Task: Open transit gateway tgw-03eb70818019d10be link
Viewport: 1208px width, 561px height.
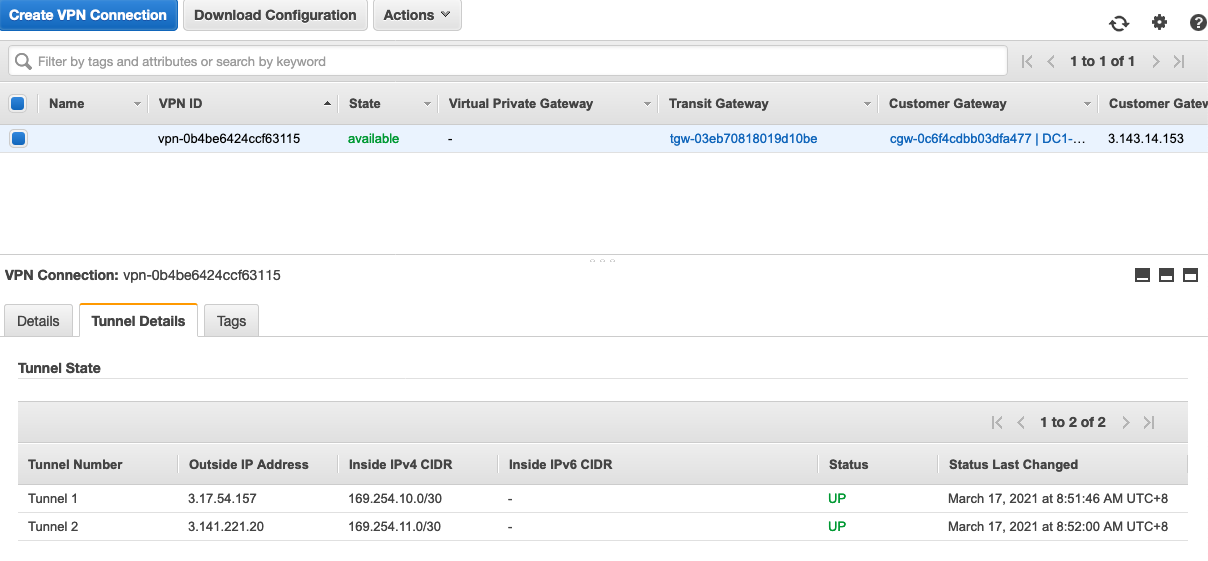Action: pyautogui.click(x=743, y=139)
